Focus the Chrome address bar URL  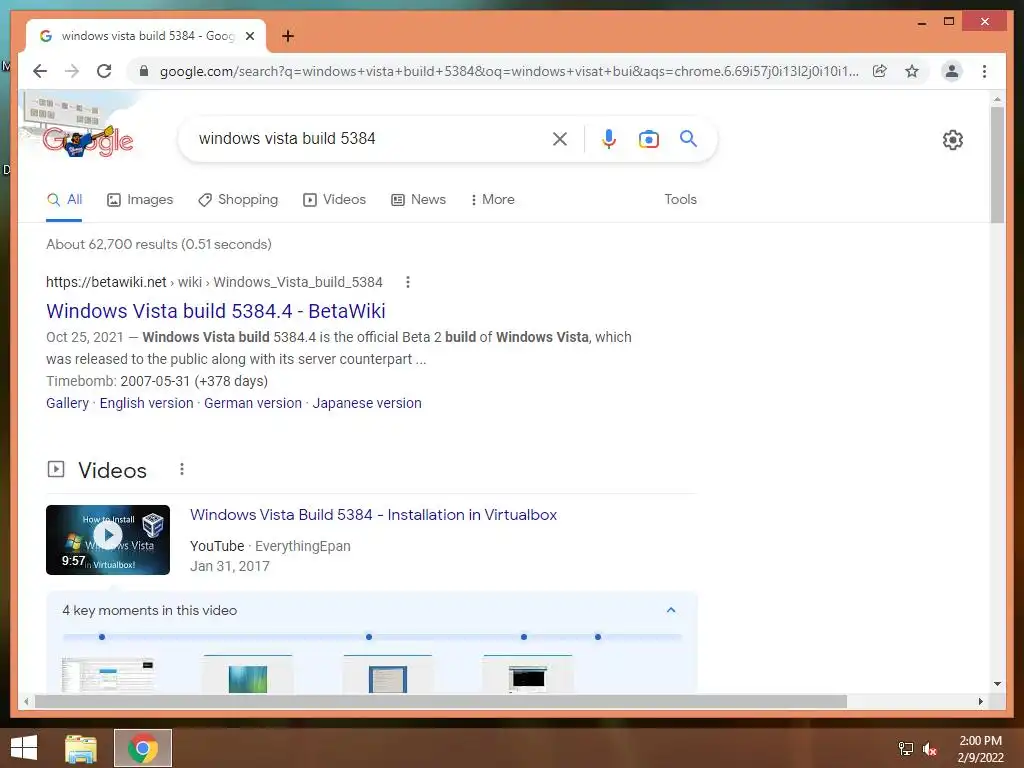pyautogui.click(x=509, y=71)
